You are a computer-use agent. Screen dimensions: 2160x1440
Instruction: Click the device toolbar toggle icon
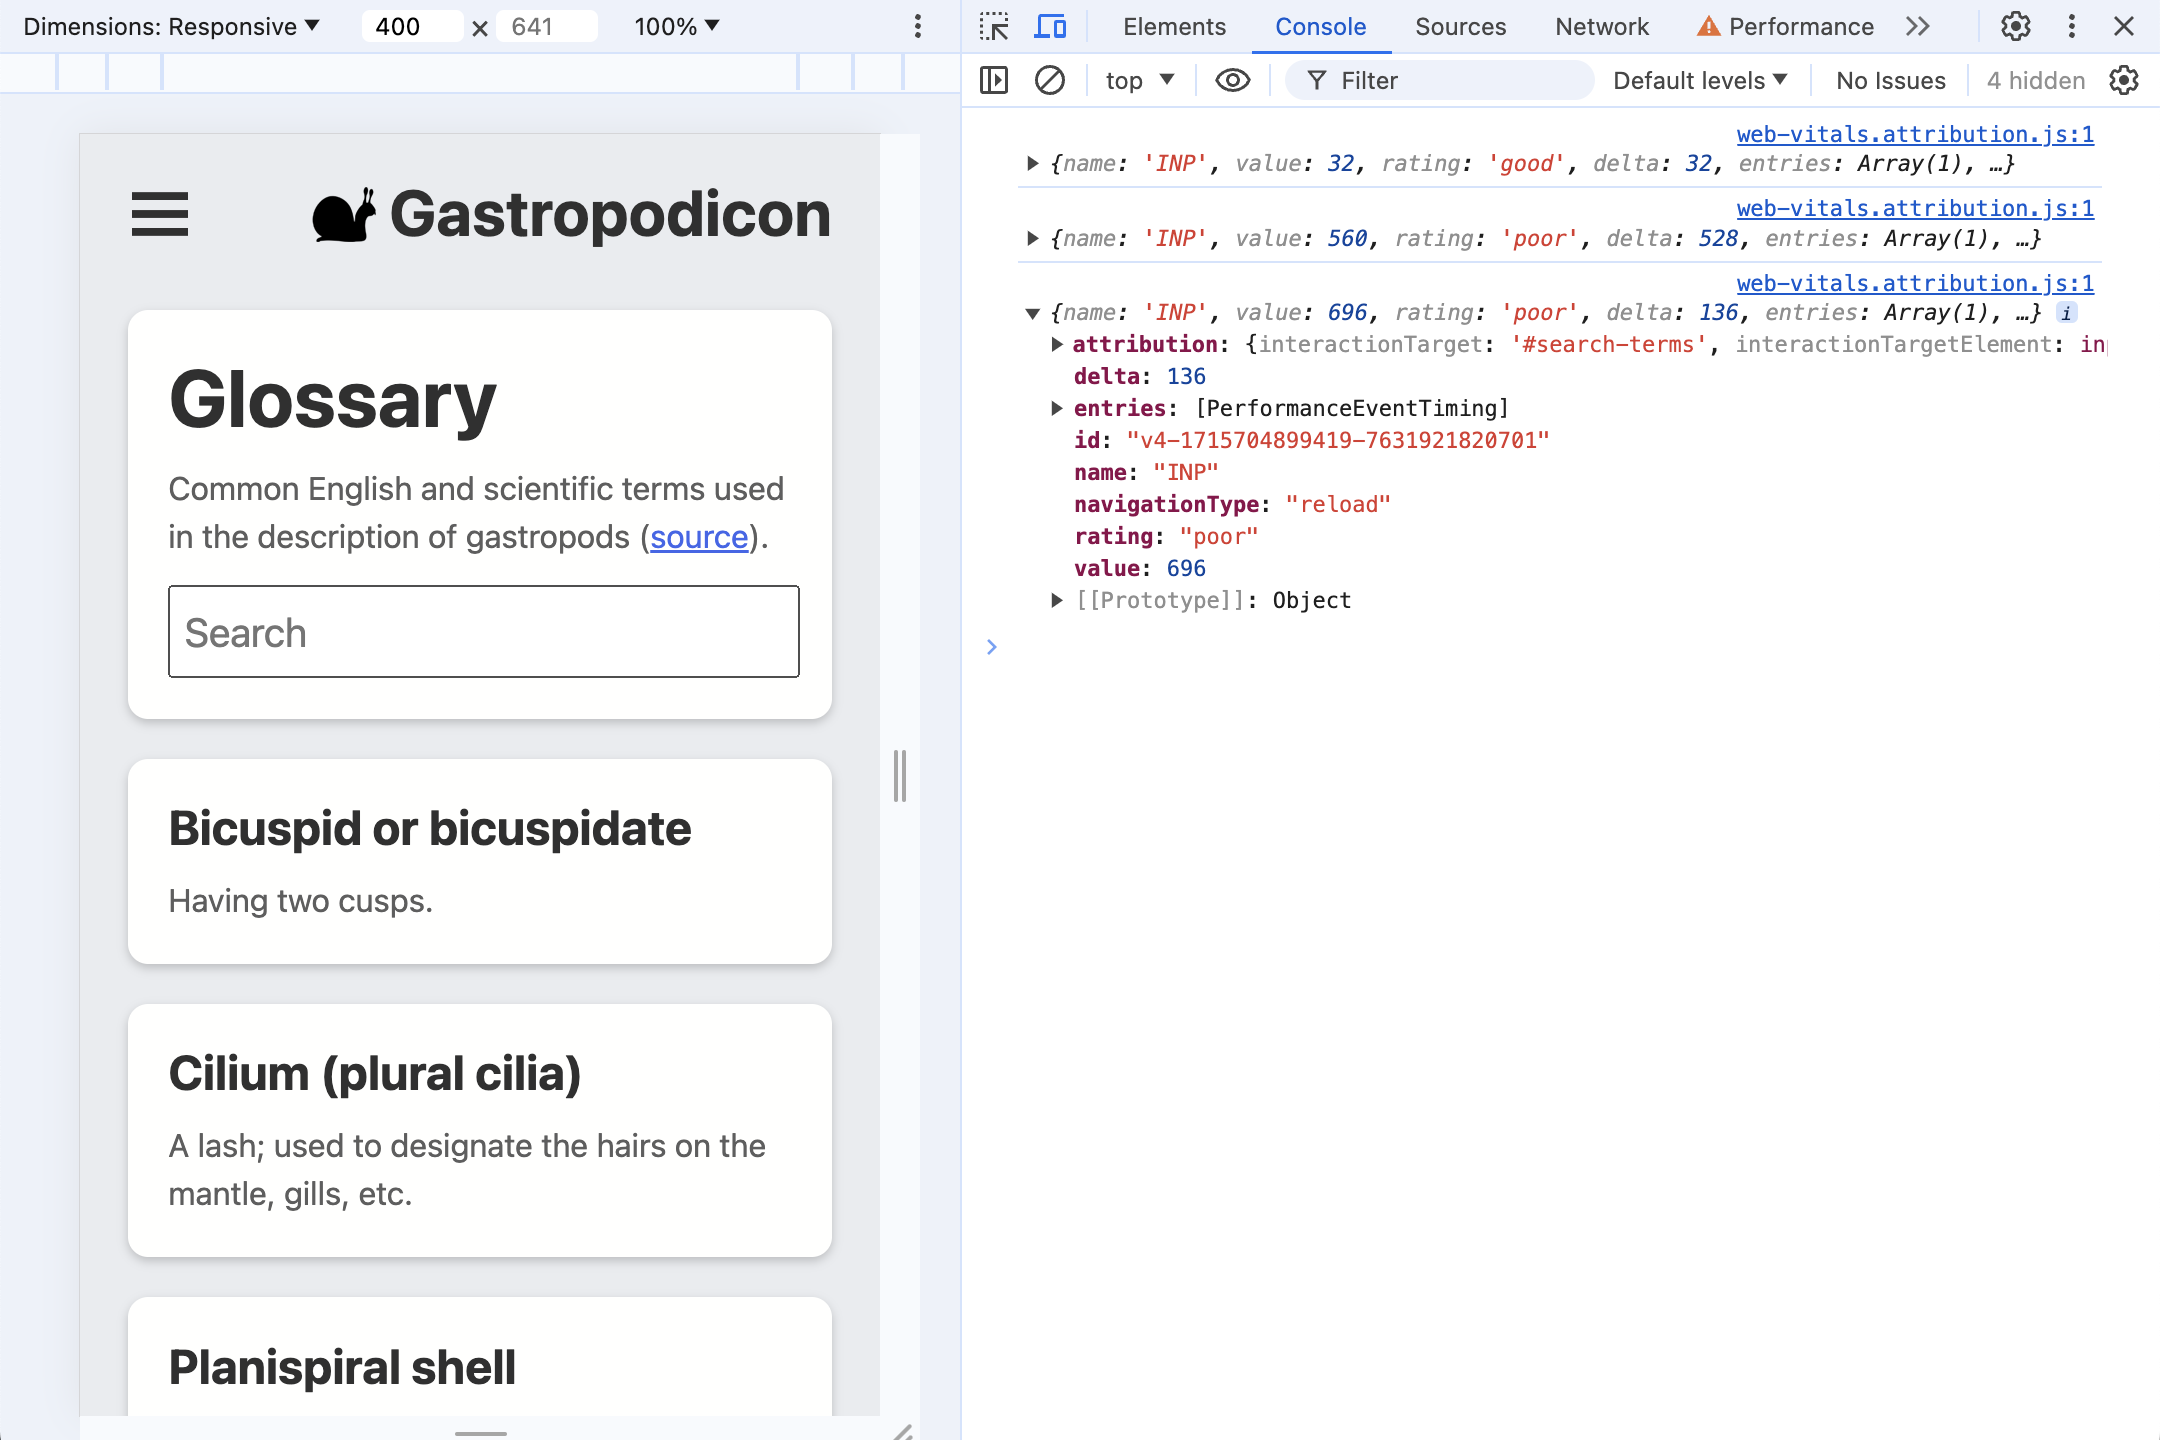(1051, 26)
